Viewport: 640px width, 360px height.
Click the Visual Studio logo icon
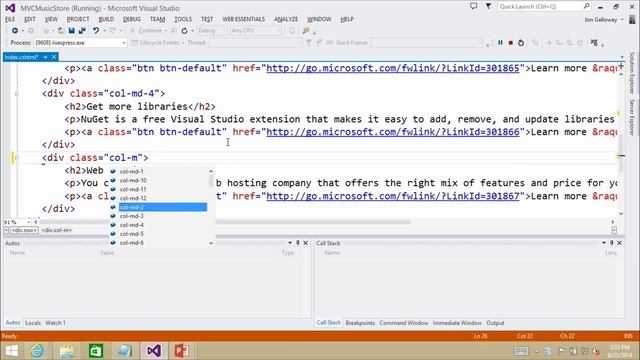10,8
